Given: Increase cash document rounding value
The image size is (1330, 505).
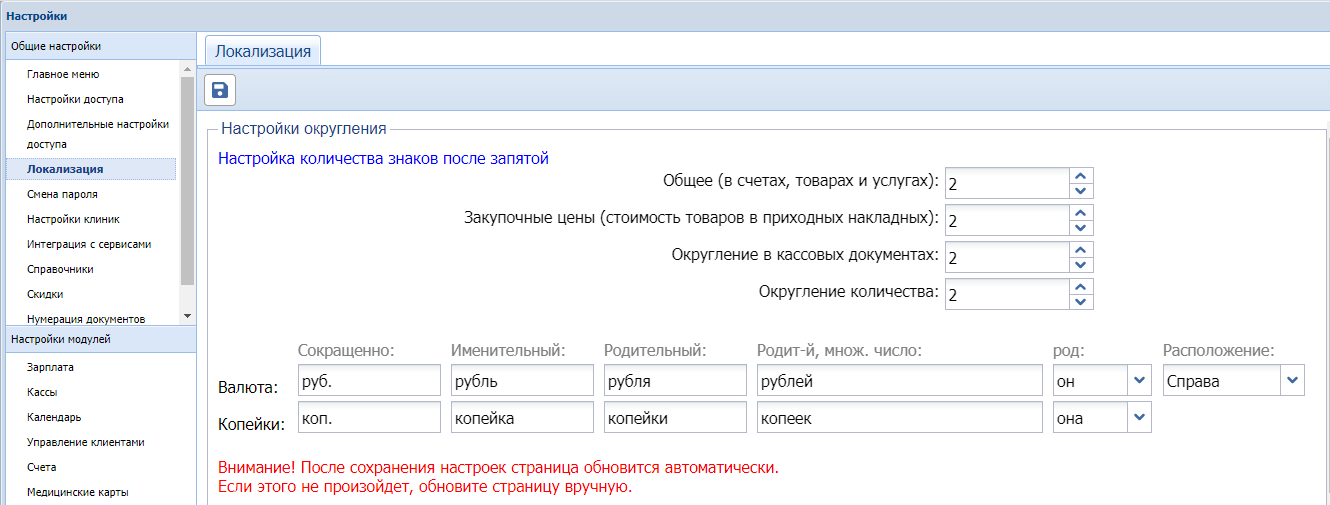Looking at the screenshot, I should coord(1080,249).
